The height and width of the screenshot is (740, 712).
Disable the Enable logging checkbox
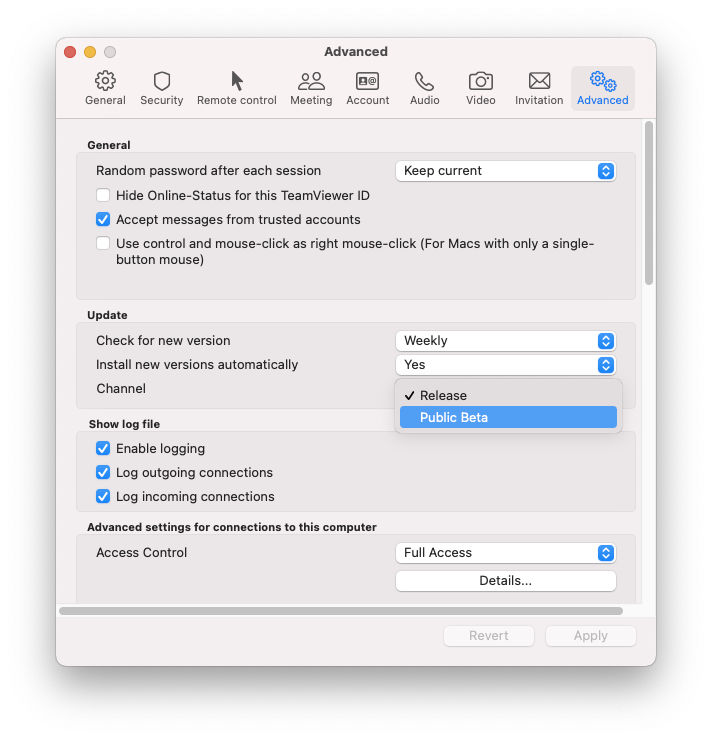103,448
